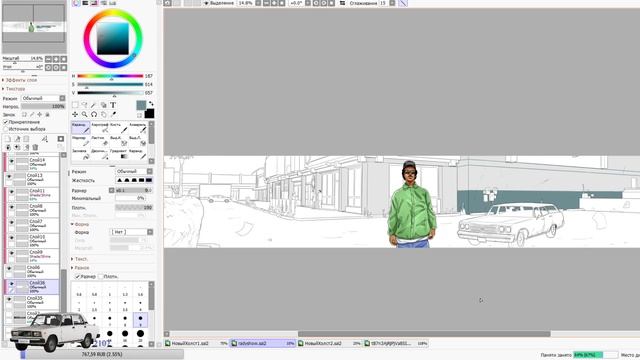Hide layer Слой8
This screenshot has height=360, width=640.
pyautogui.click(x=11, y=207)
